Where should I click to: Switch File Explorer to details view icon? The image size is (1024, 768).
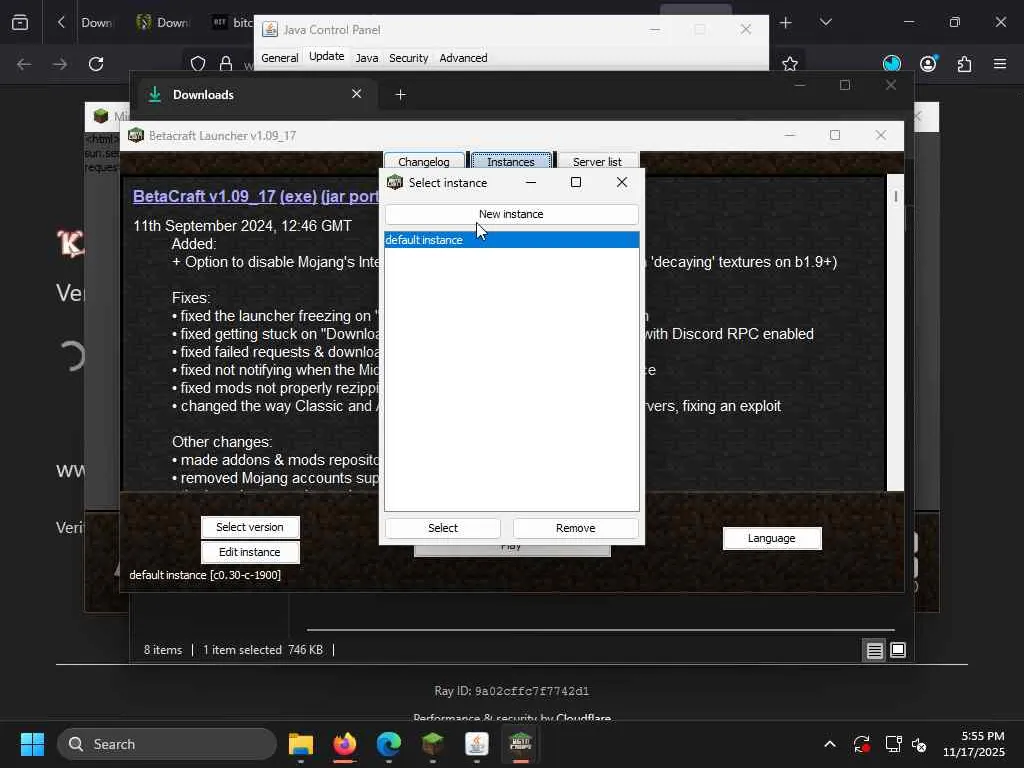point(874,650)
